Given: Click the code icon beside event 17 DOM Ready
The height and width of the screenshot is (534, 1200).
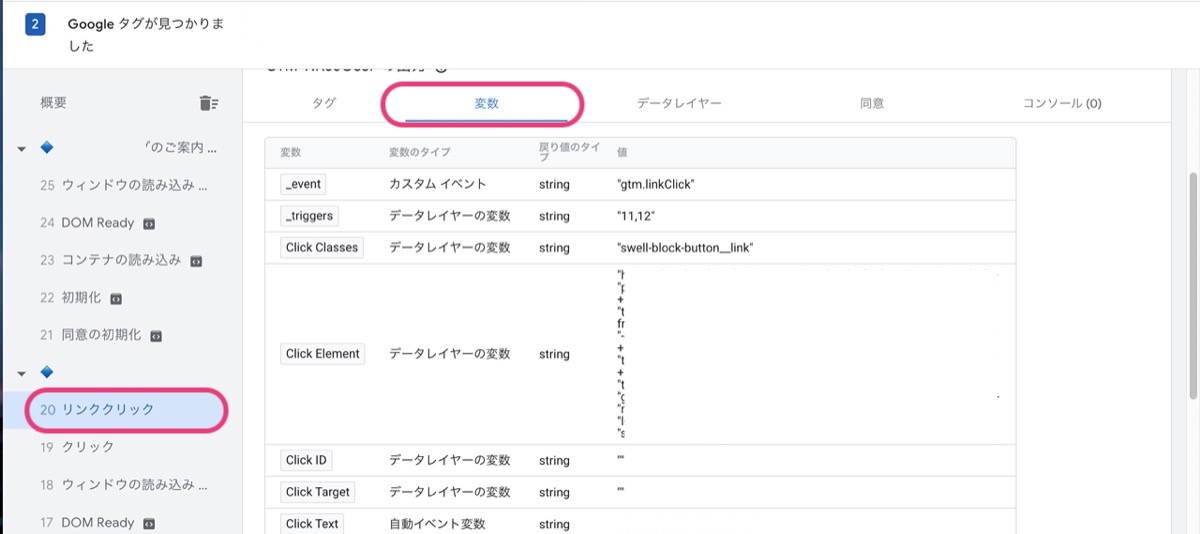Looking at the screenshot, I should [149, 523].
